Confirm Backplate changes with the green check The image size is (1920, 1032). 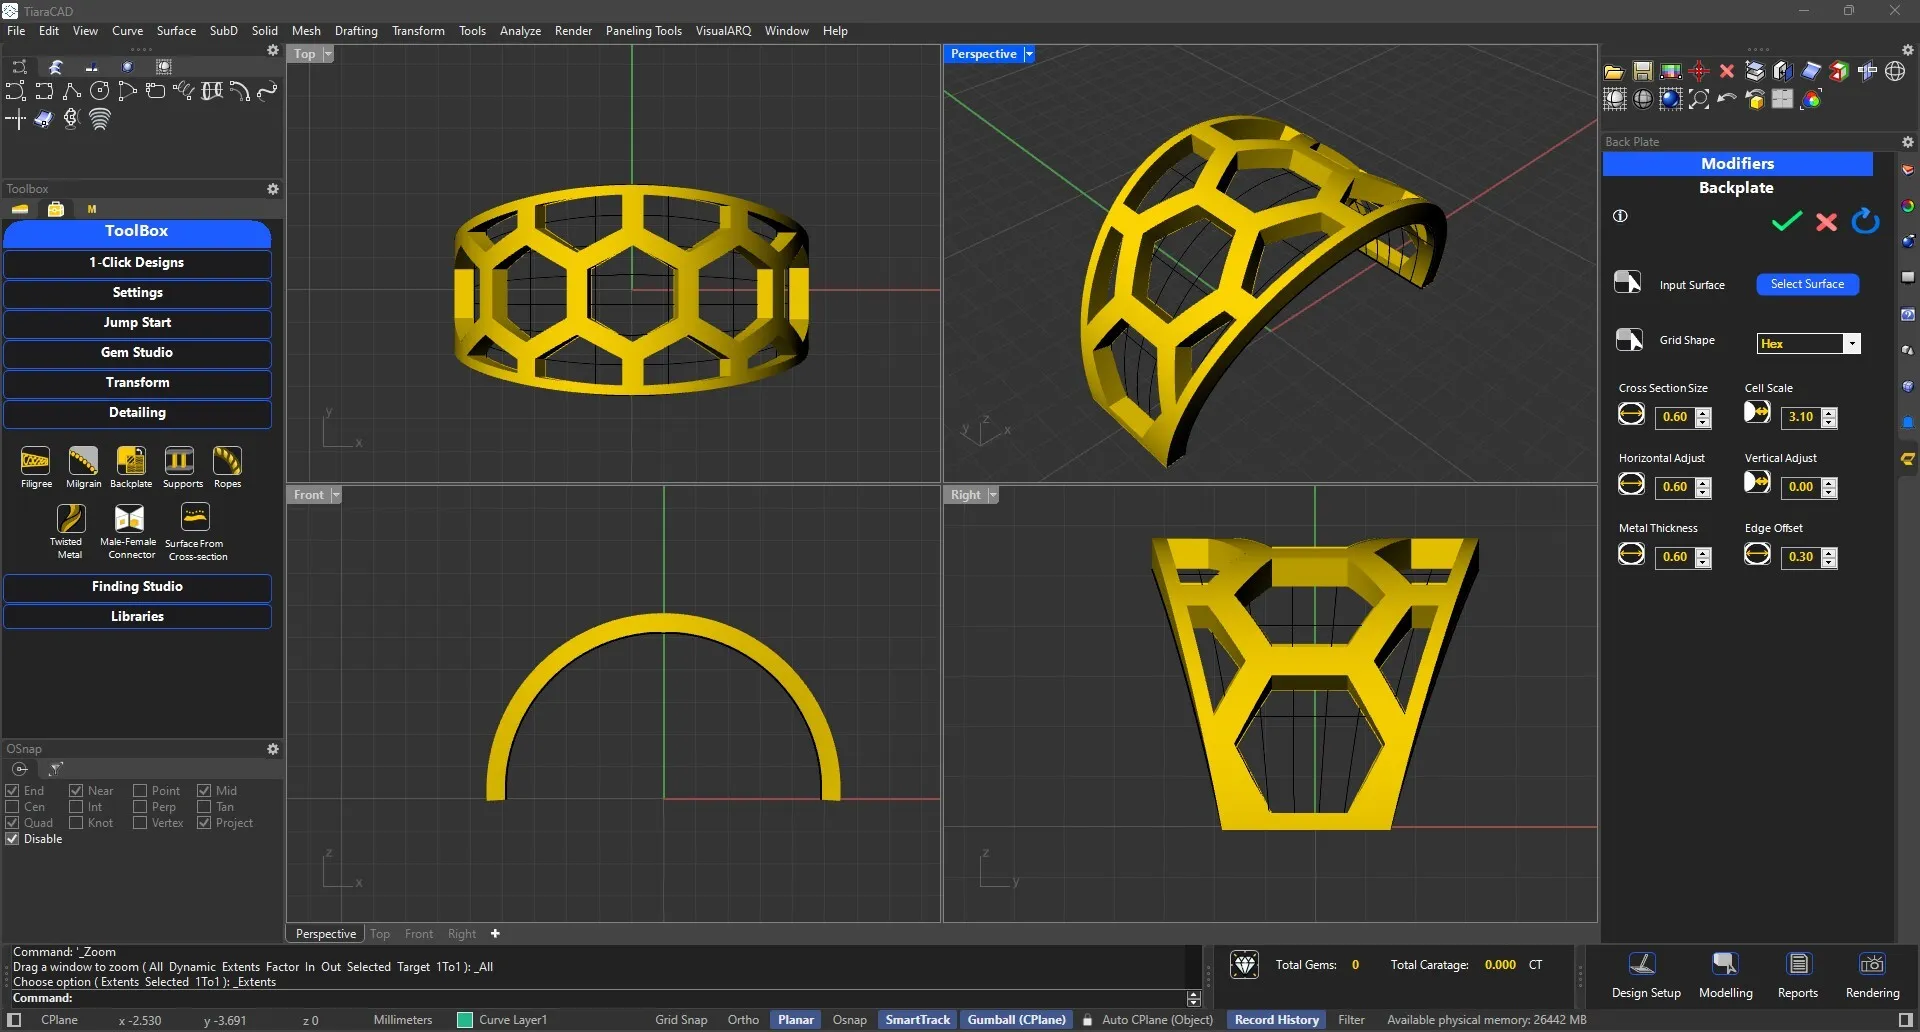1786,222
